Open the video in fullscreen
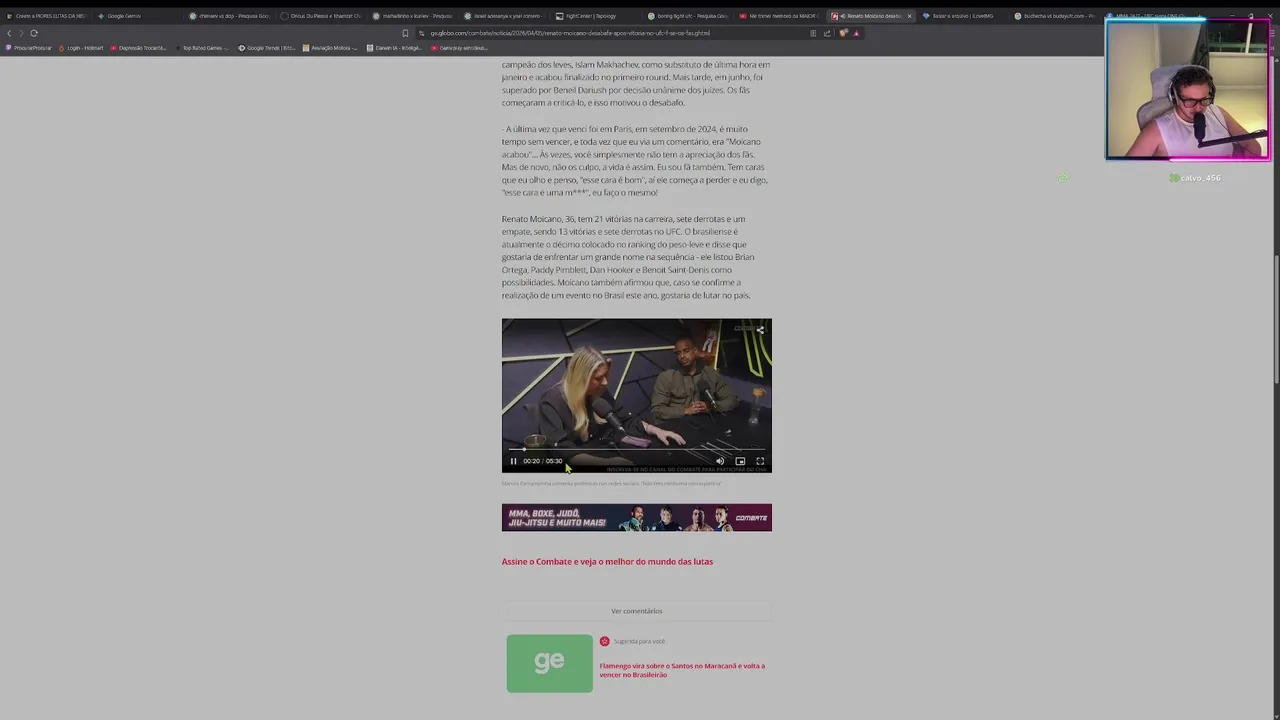 pos(760,461)
